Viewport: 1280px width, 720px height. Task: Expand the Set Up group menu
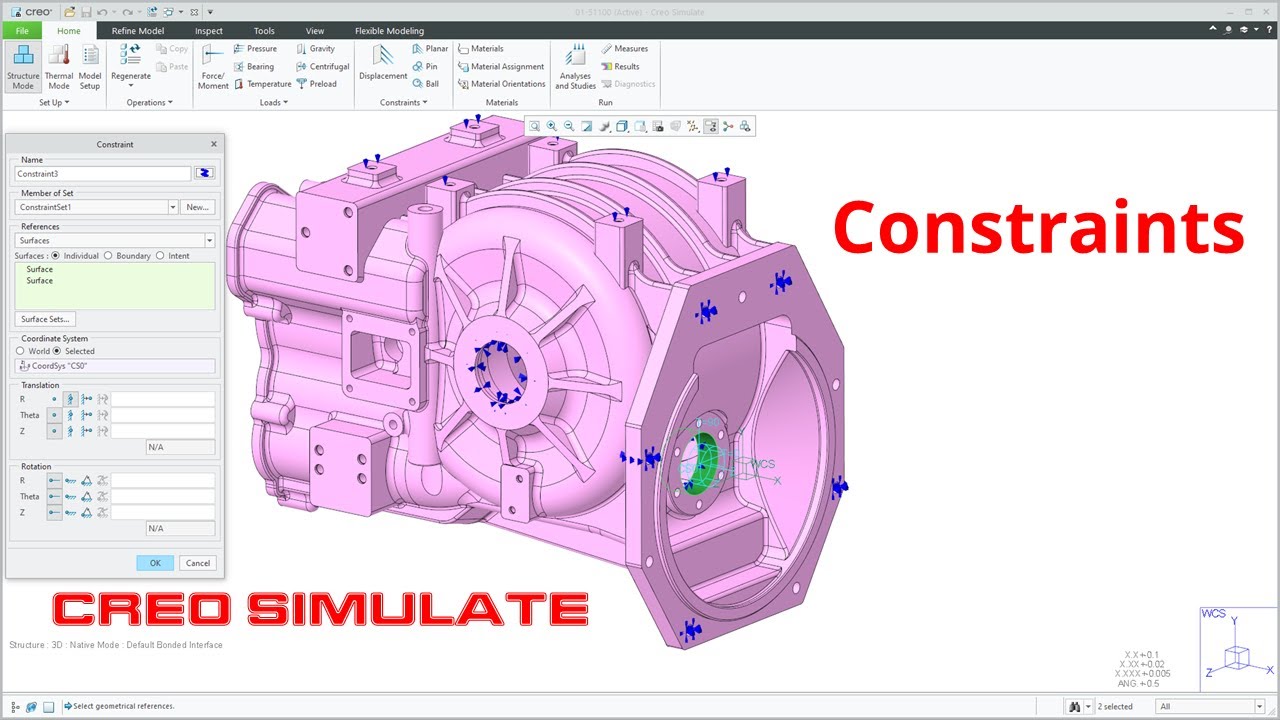pos(55,102)
